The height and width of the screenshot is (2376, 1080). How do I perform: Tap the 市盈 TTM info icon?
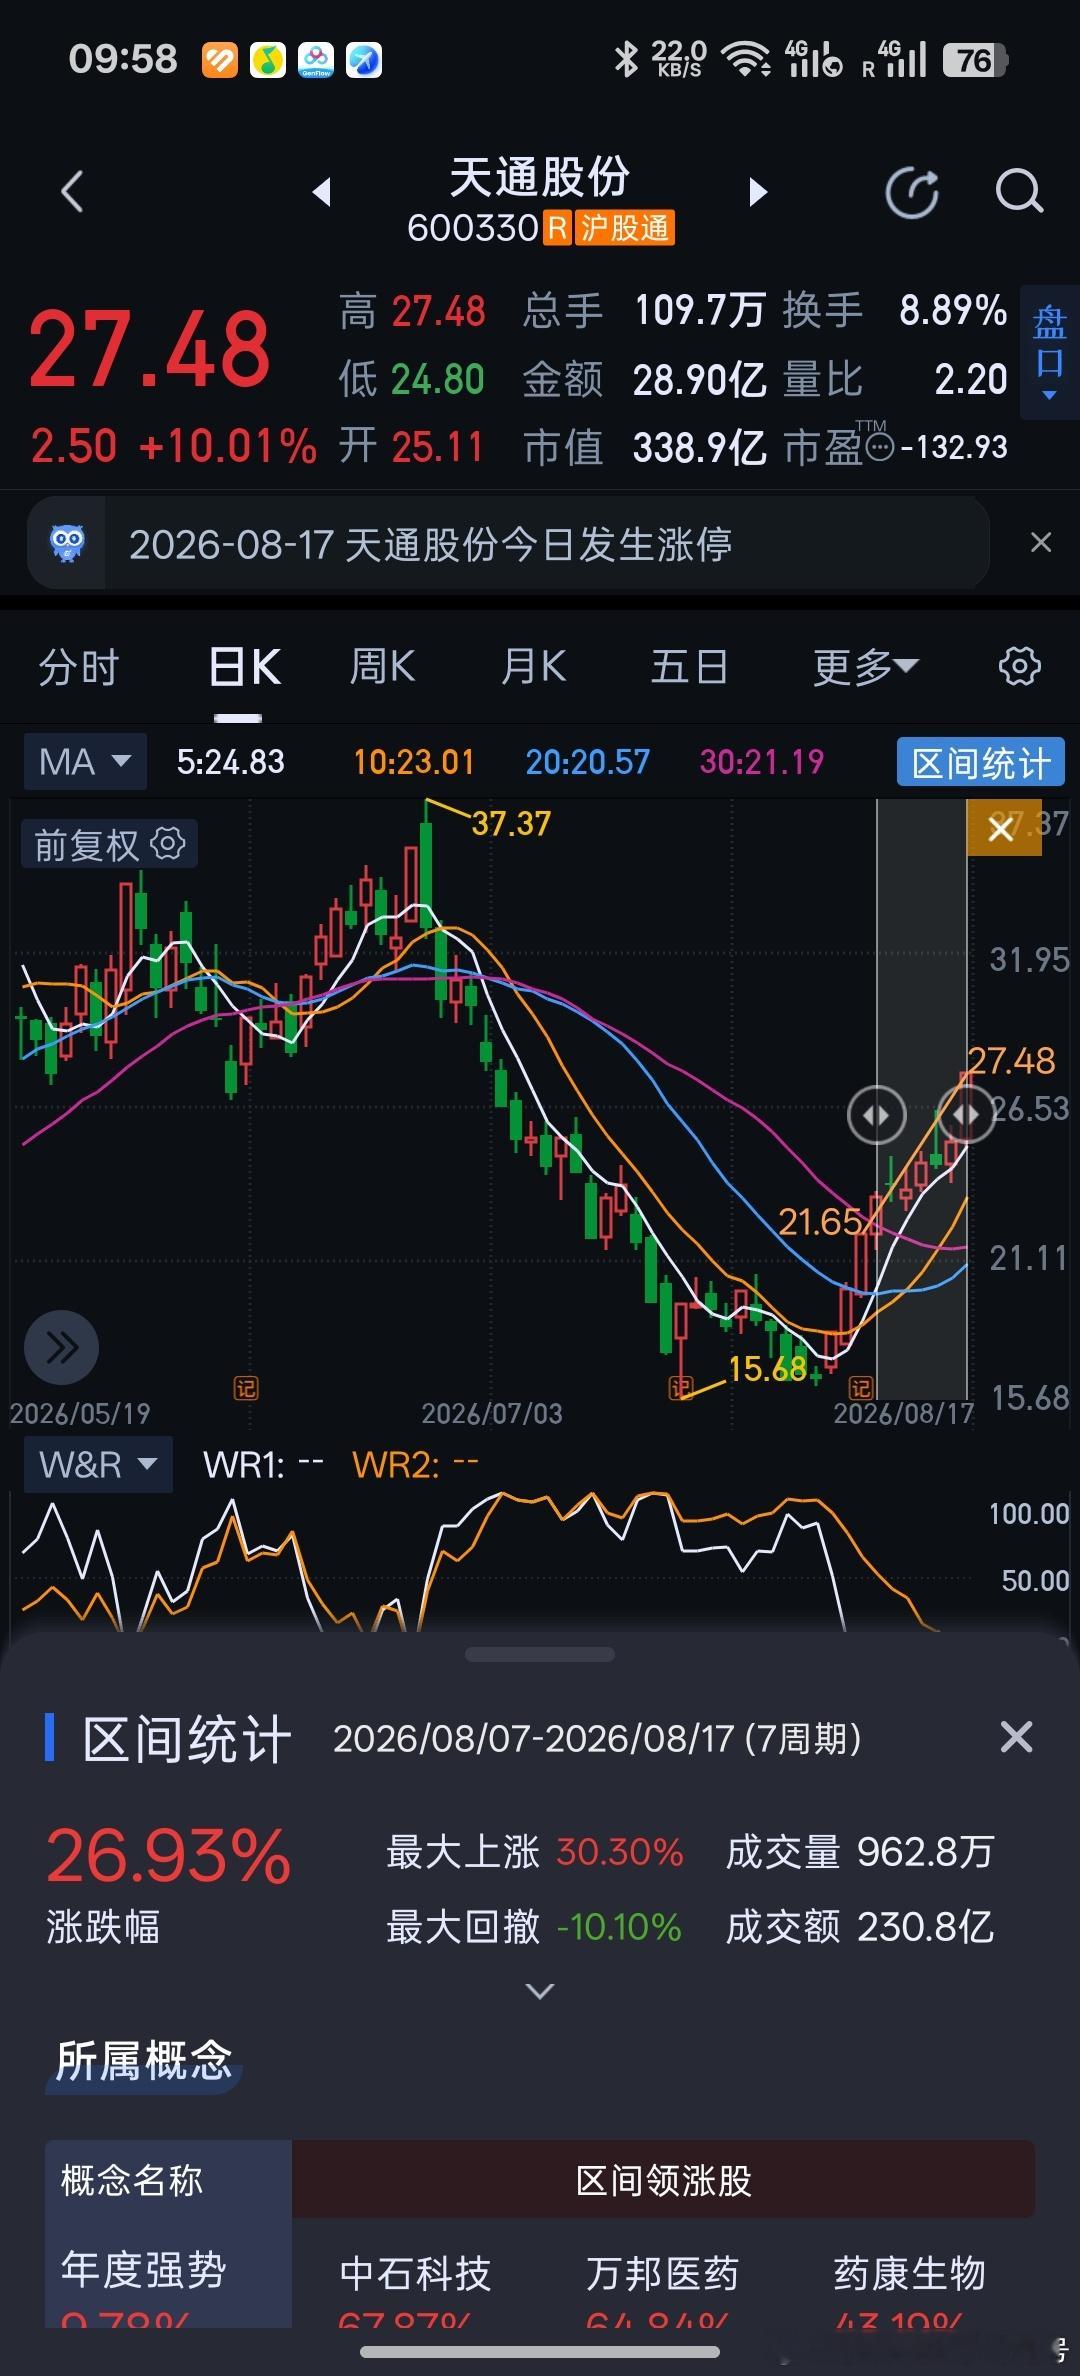coord(879,447)
